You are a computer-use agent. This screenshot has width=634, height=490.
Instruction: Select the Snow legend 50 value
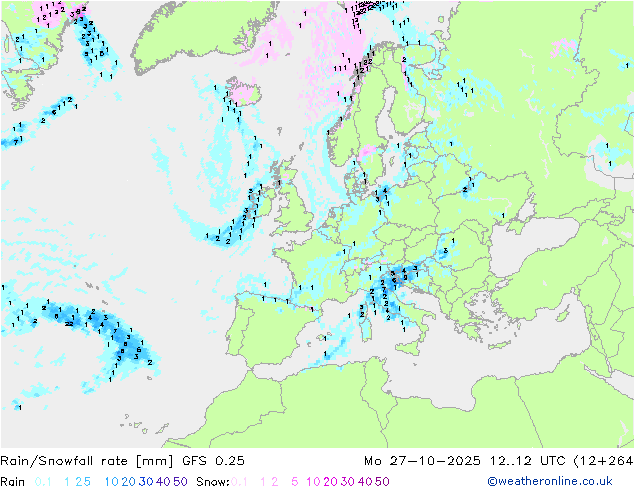(x=382, y=482)
